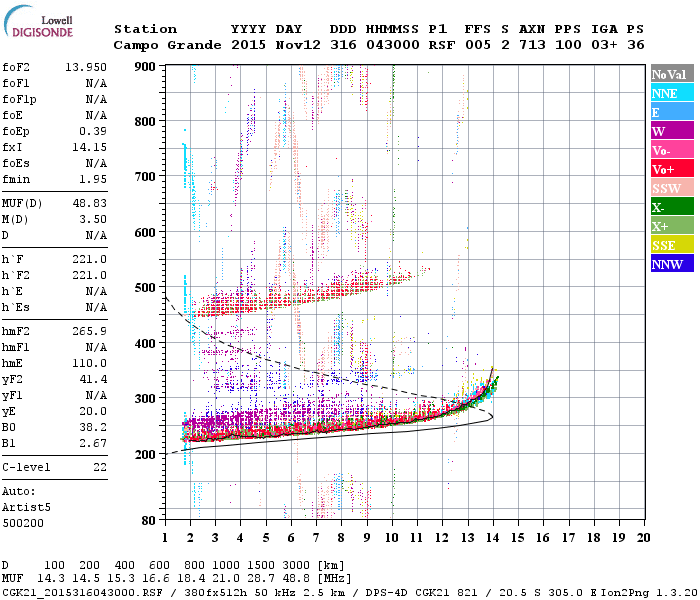Click the M(D) value 3.50
This screenshot has width=700, height=600.
93,219
